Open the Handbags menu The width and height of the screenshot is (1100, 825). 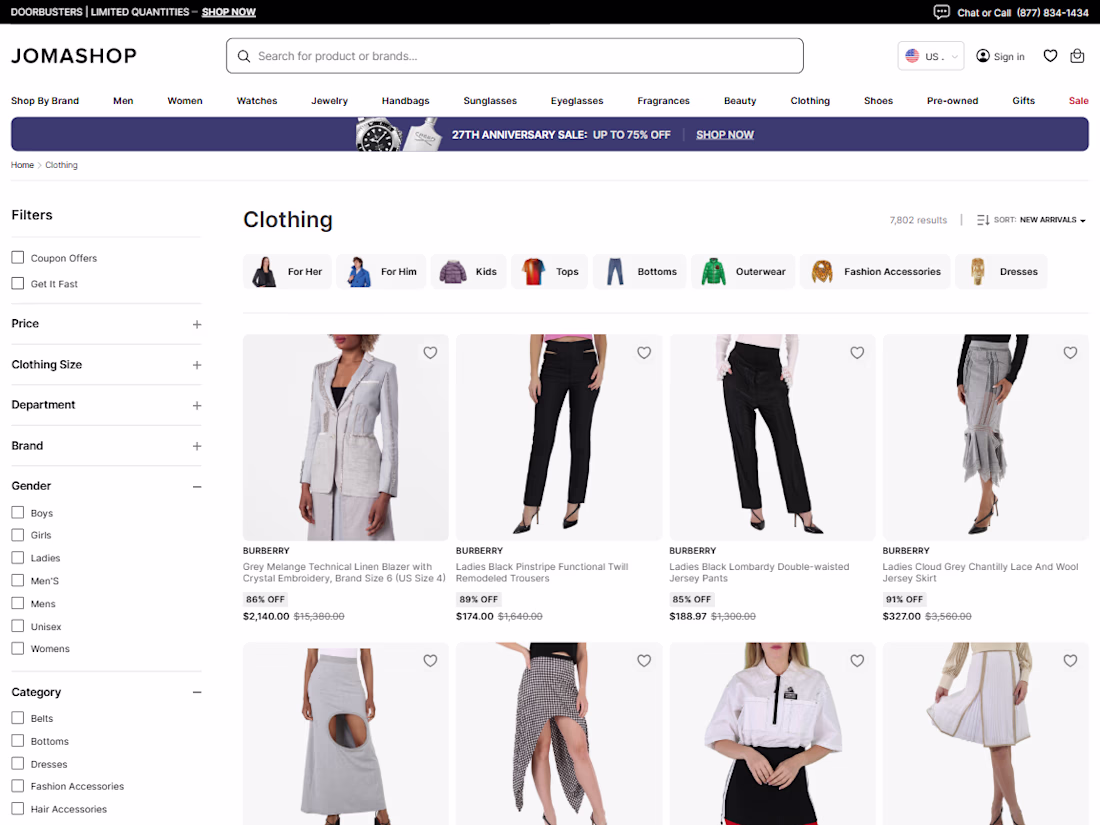[405, 101]
